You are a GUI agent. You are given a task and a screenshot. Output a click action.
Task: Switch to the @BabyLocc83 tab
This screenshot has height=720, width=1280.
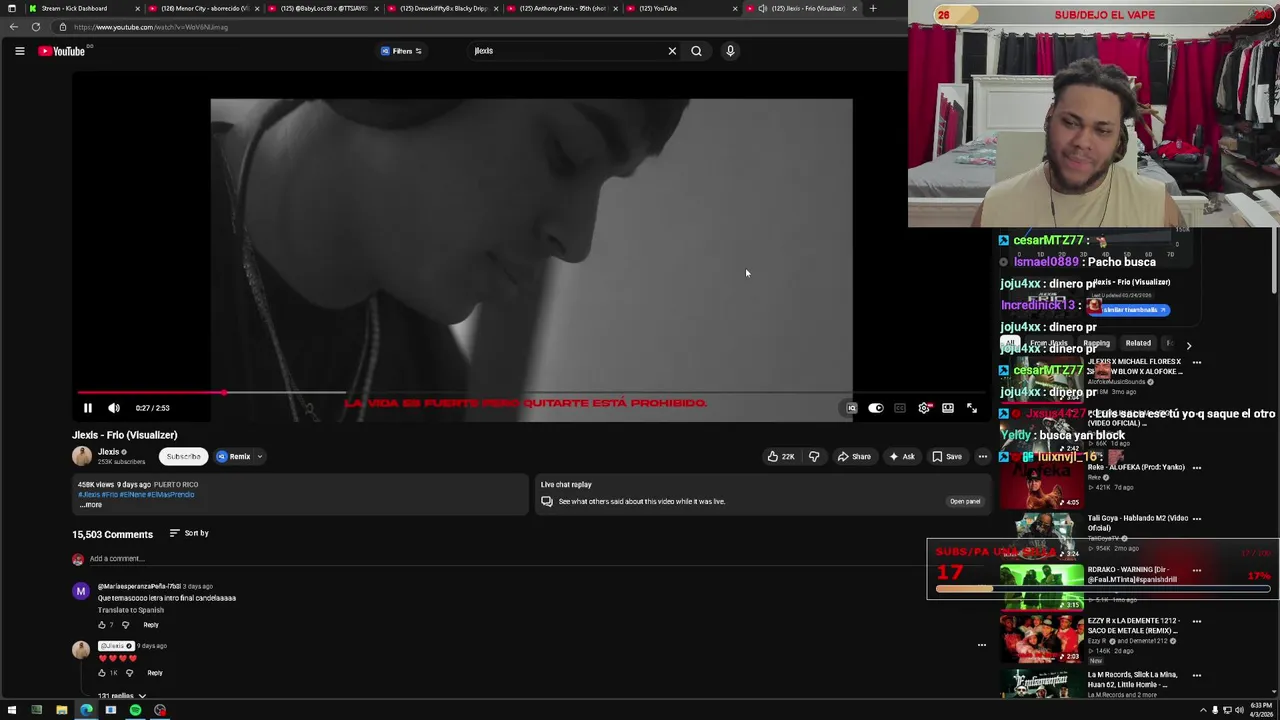(x=325, y=8)
